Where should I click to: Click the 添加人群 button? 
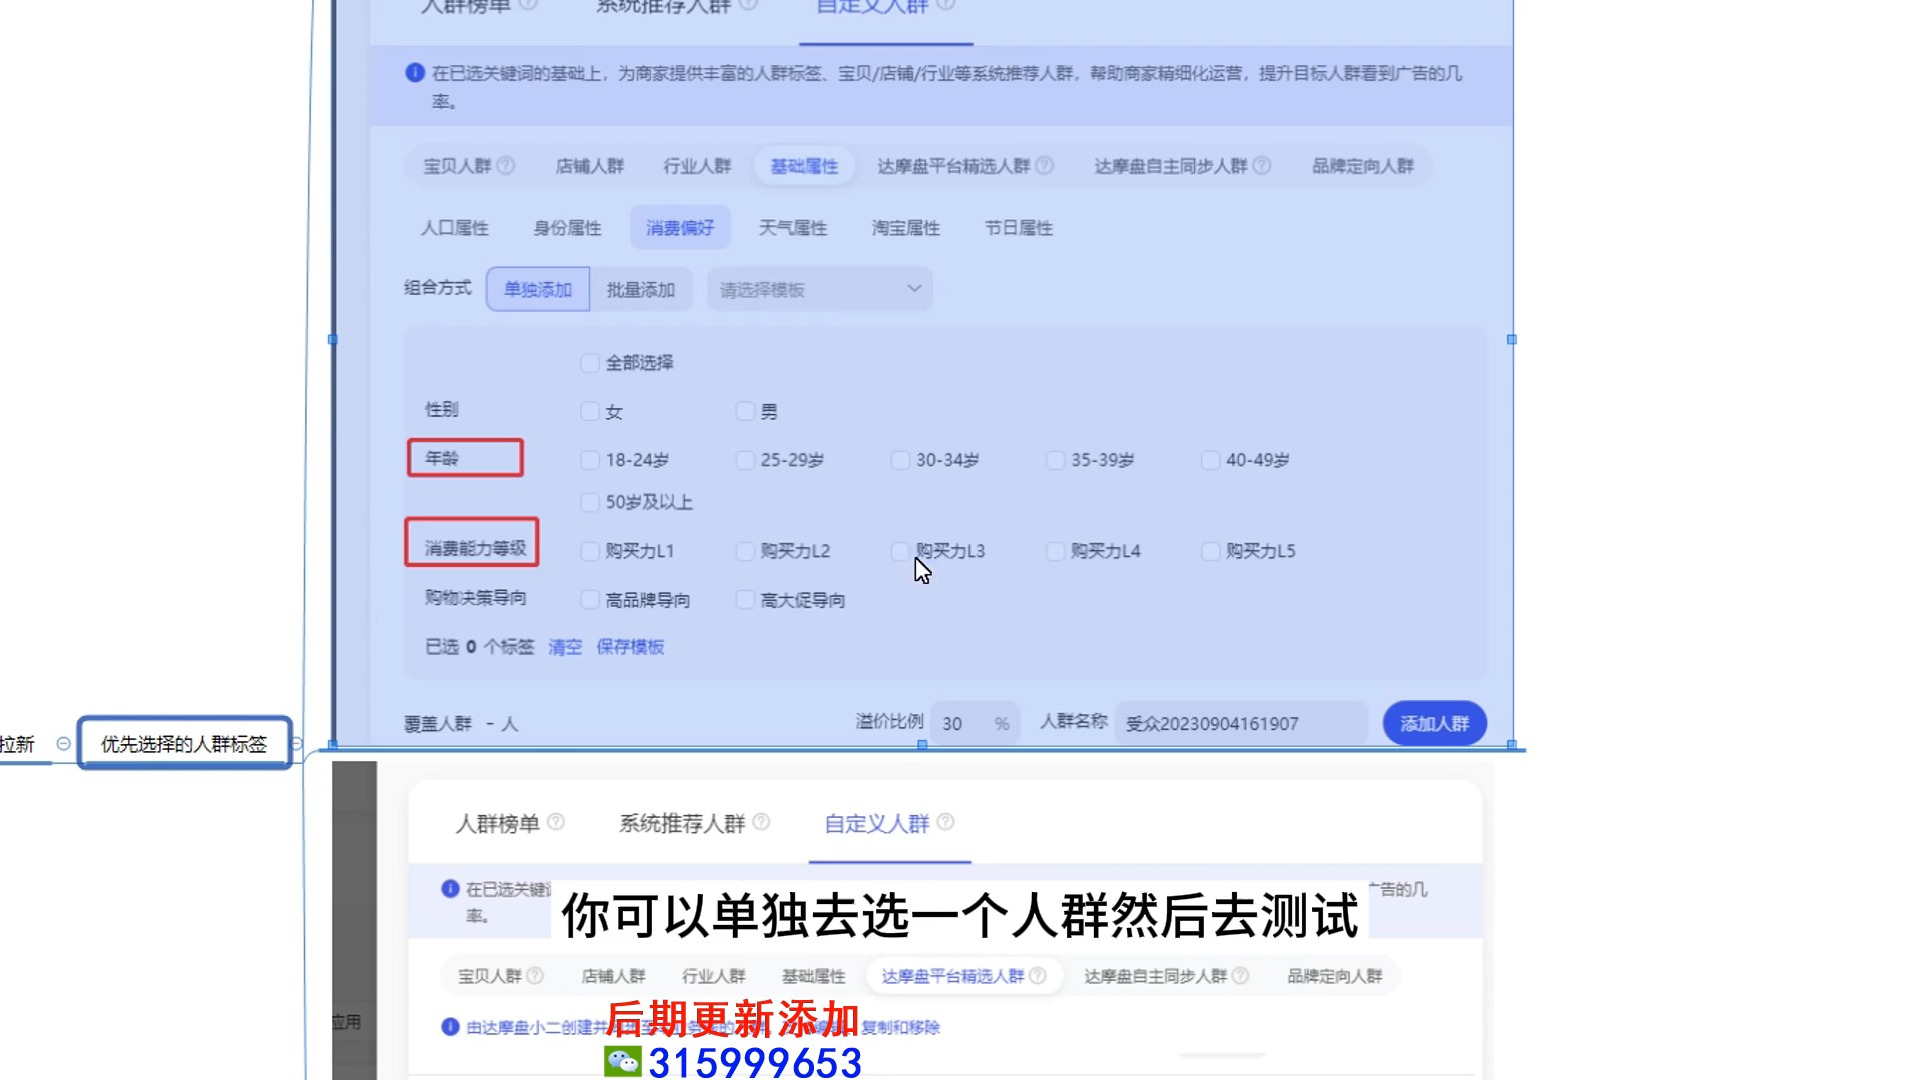click(1434, 723)
